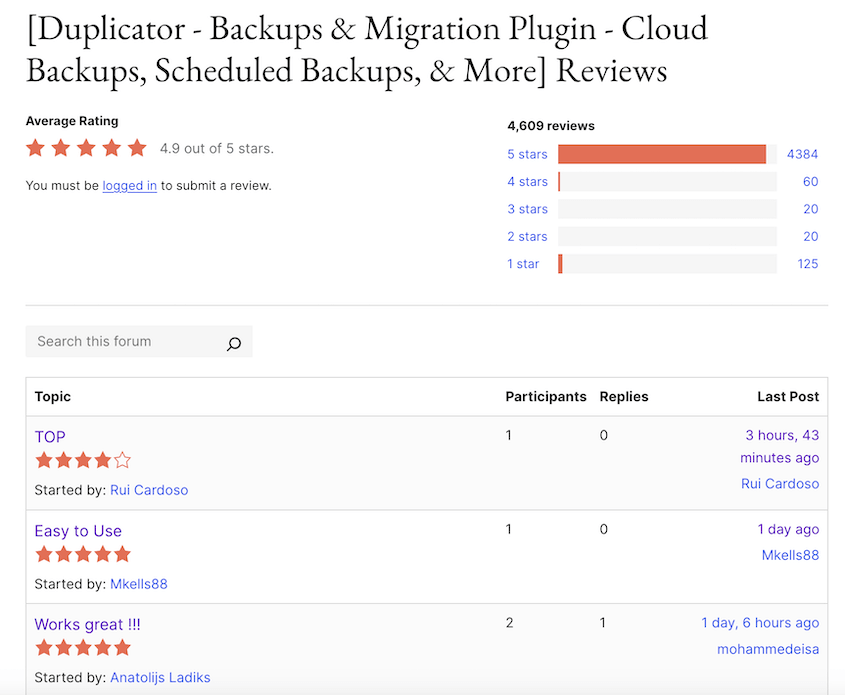The width and height of the screenshot is (845, 695).
Task: Click the Duplicator Reviews page title
Action: 366,50
